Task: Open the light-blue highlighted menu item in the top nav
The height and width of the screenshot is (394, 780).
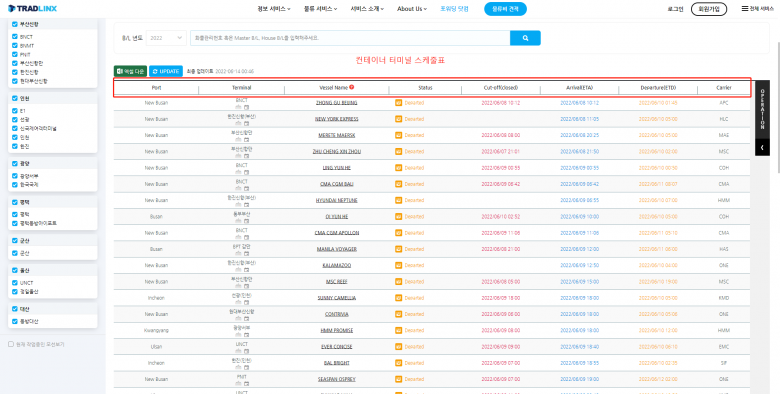Action: (454, 9)
